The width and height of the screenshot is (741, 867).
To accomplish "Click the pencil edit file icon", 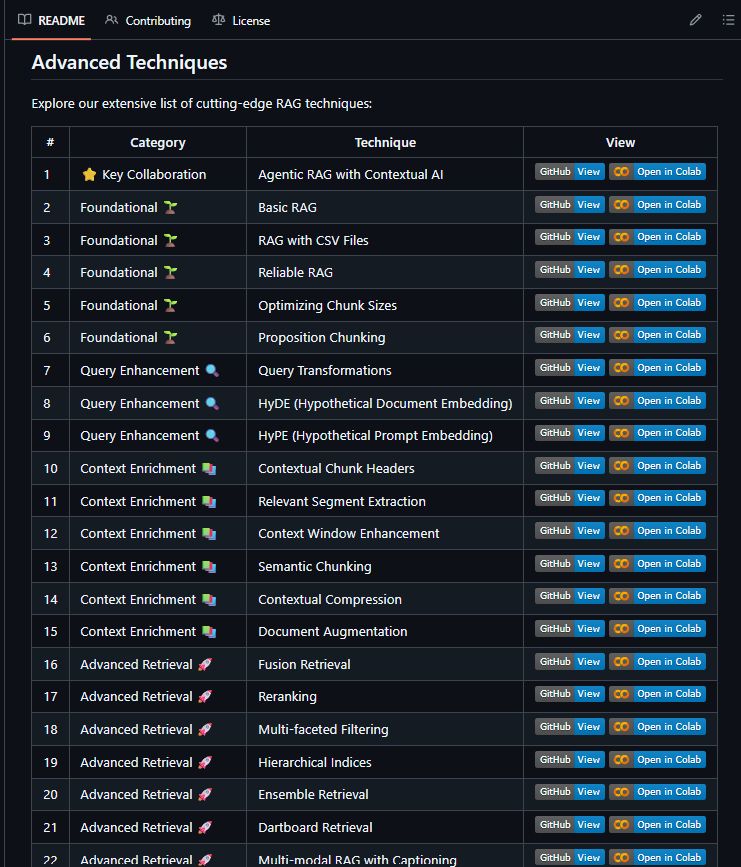I will [x=695, y=20].
